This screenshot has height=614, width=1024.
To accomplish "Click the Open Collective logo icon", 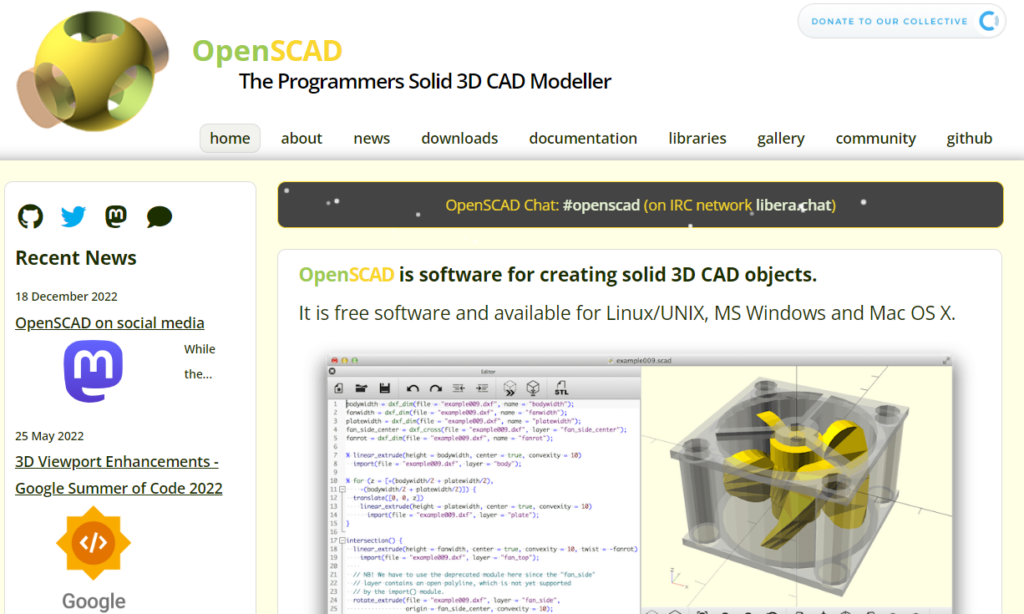I will (x=989, y=21).
